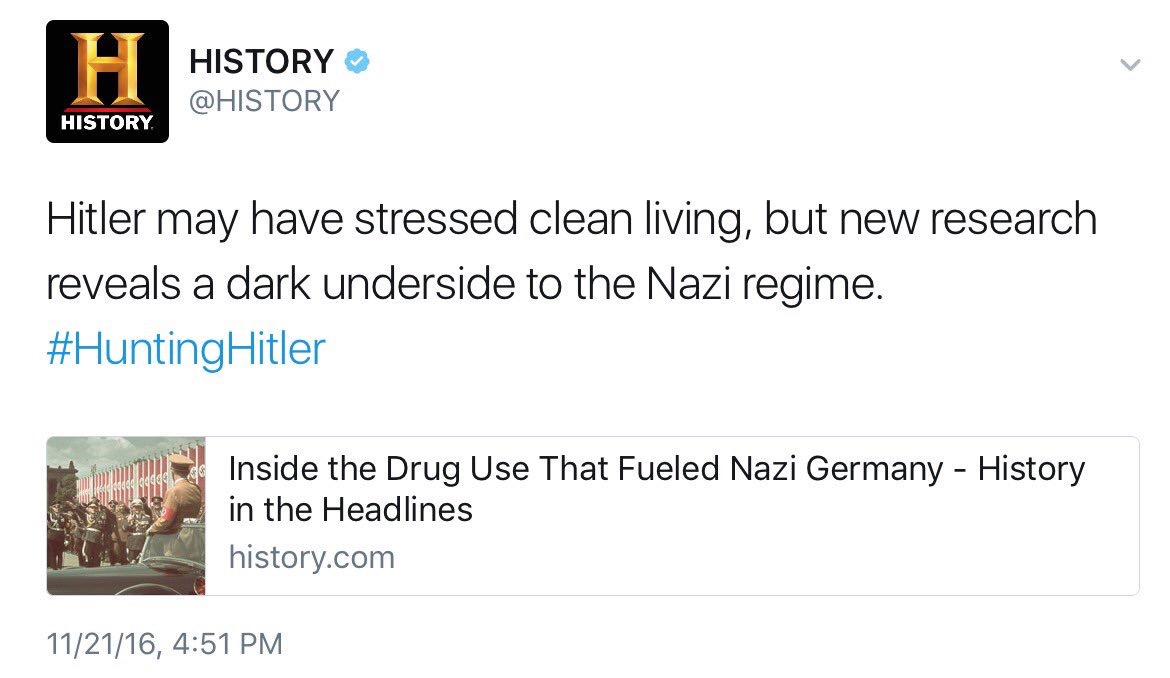1170x678 pixels.
Task: Open the link preview thumbnail image
Action: pos(126,516)
